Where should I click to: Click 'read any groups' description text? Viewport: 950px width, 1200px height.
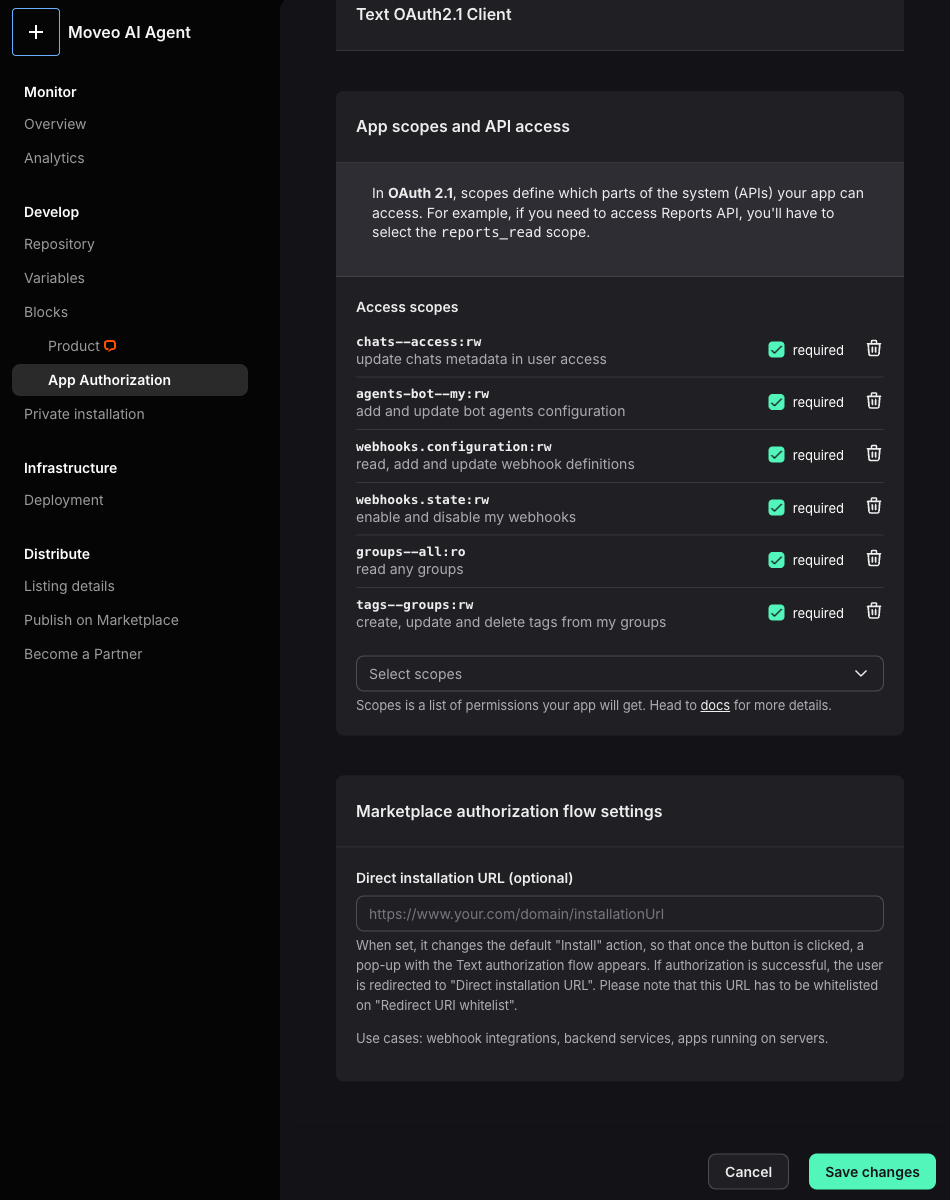pos(410,569)
